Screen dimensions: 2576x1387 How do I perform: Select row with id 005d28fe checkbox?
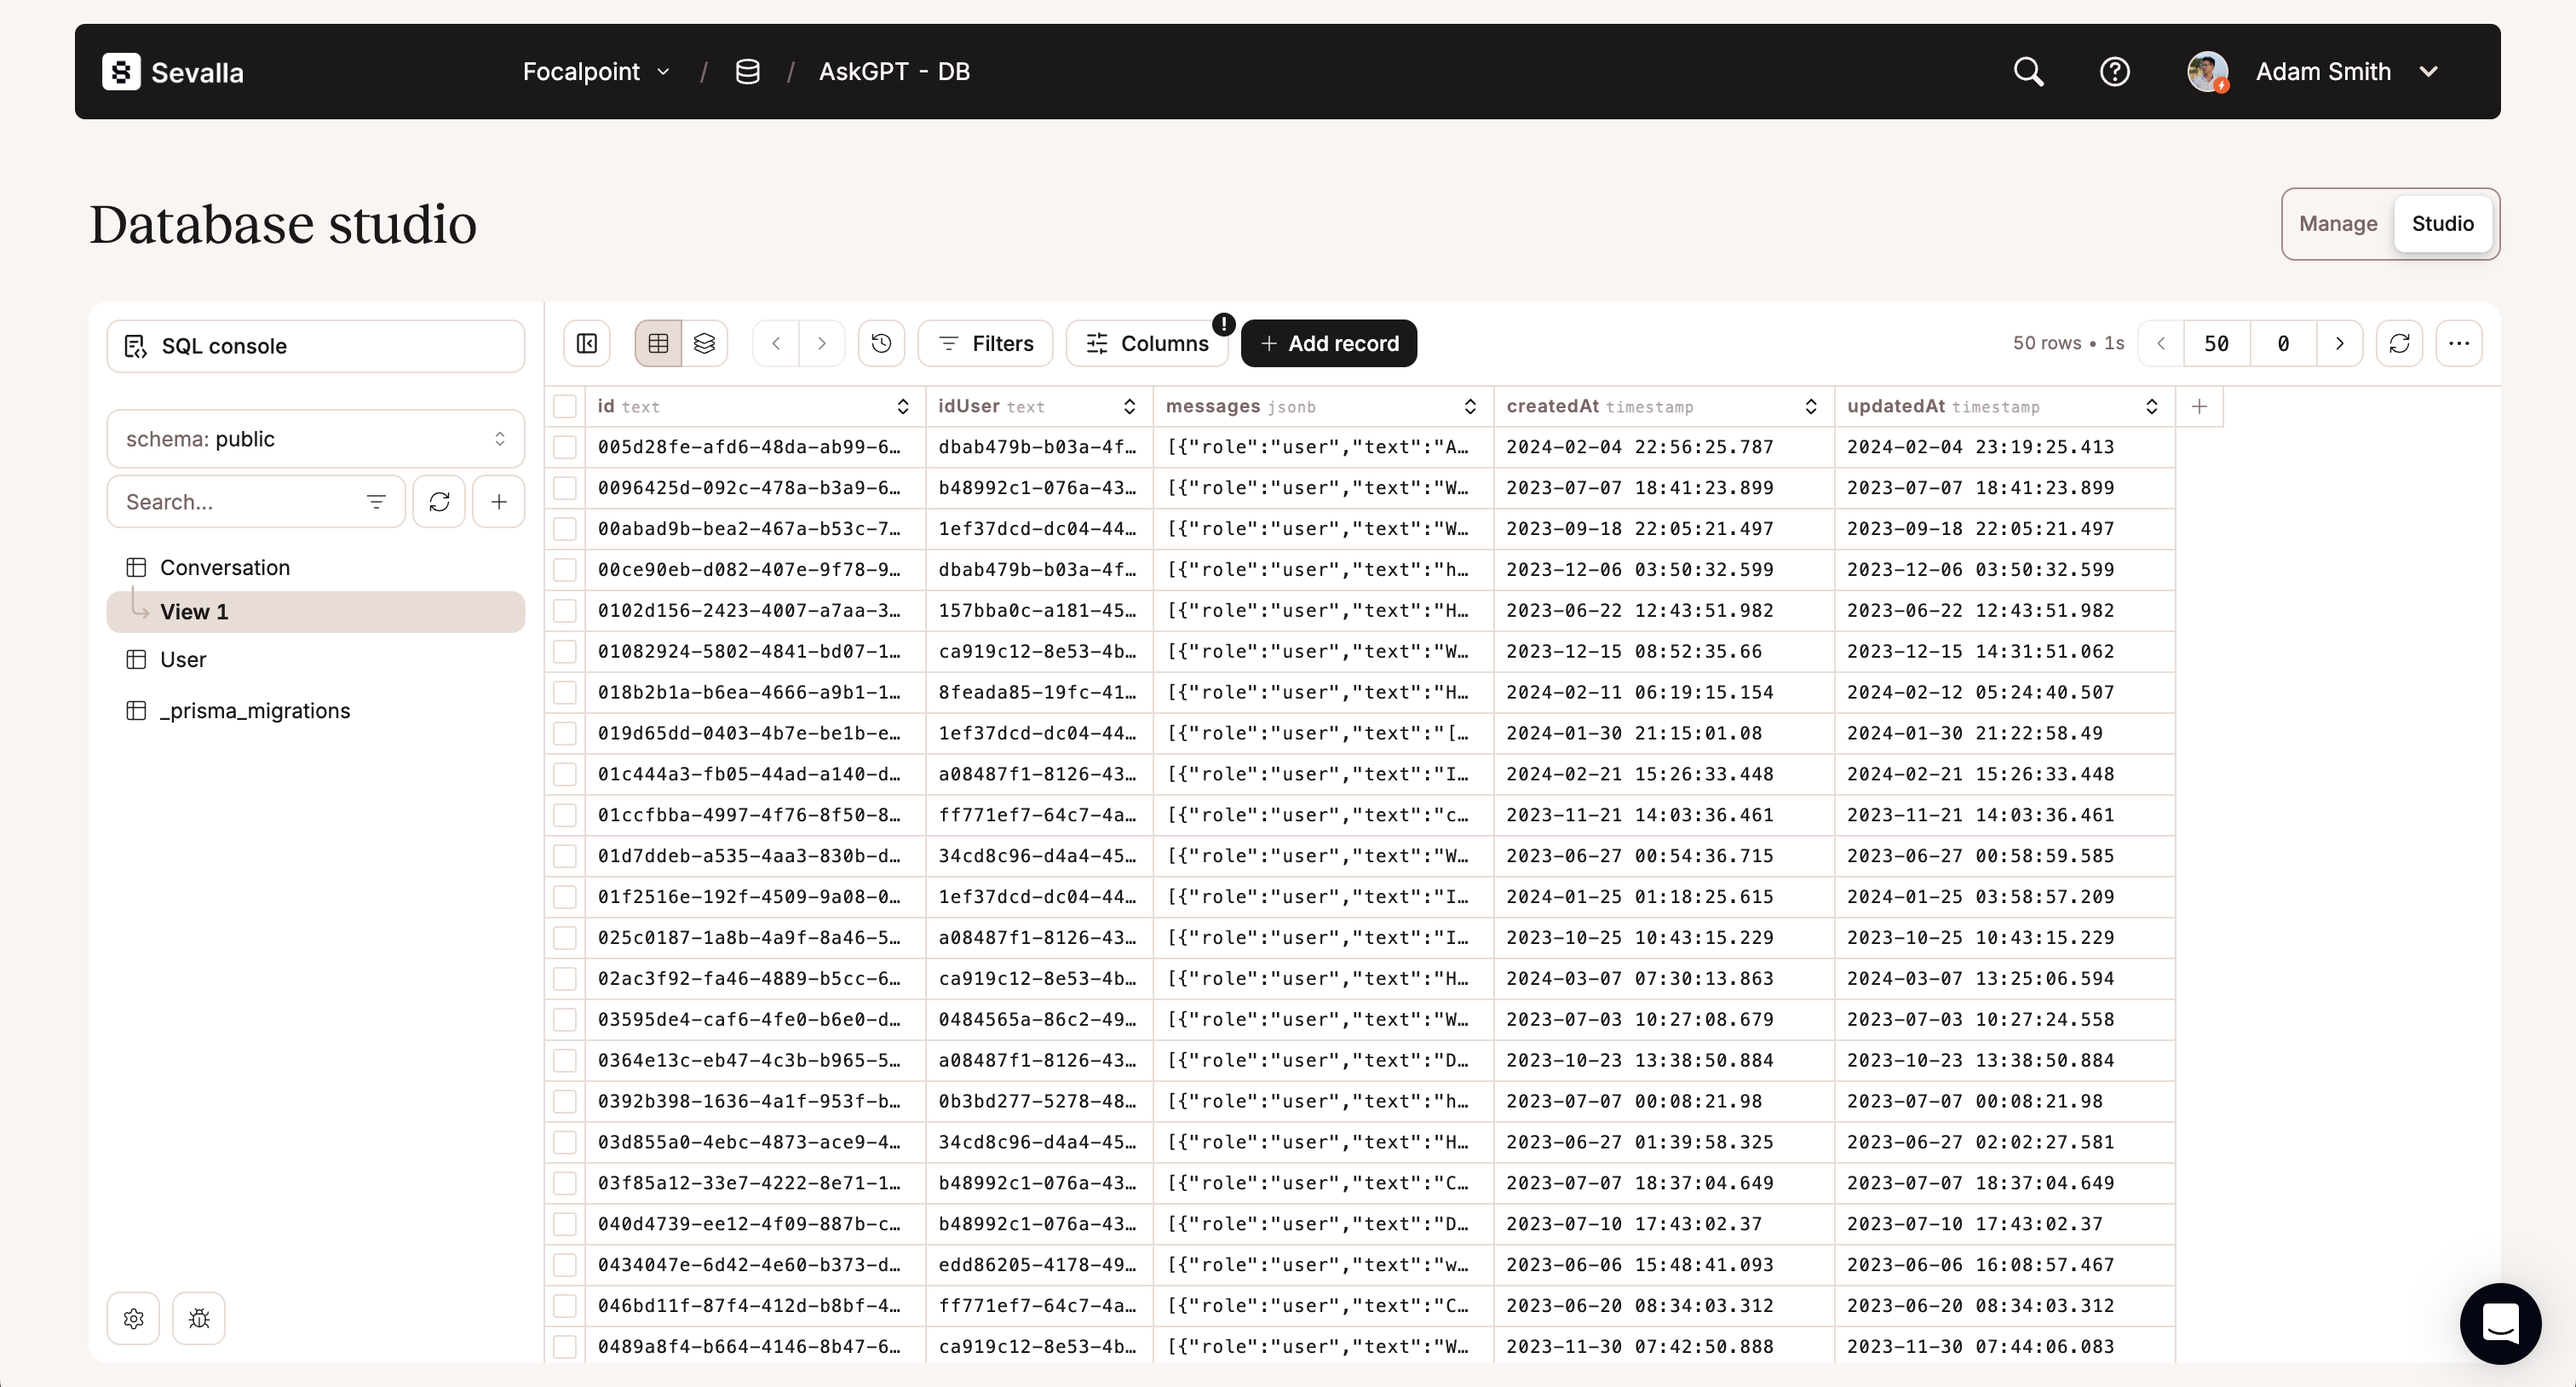click(565, 447)
